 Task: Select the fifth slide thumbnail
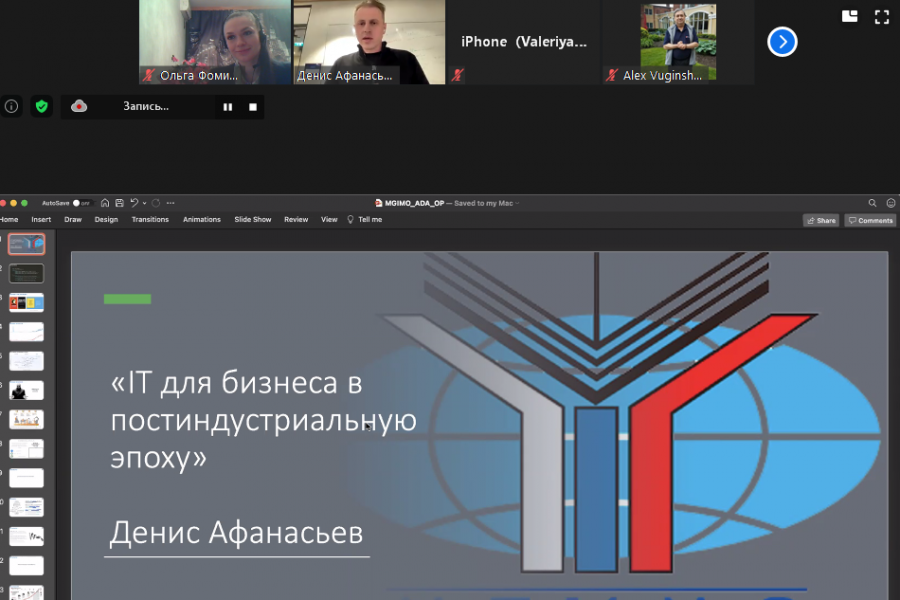[26, 361]
